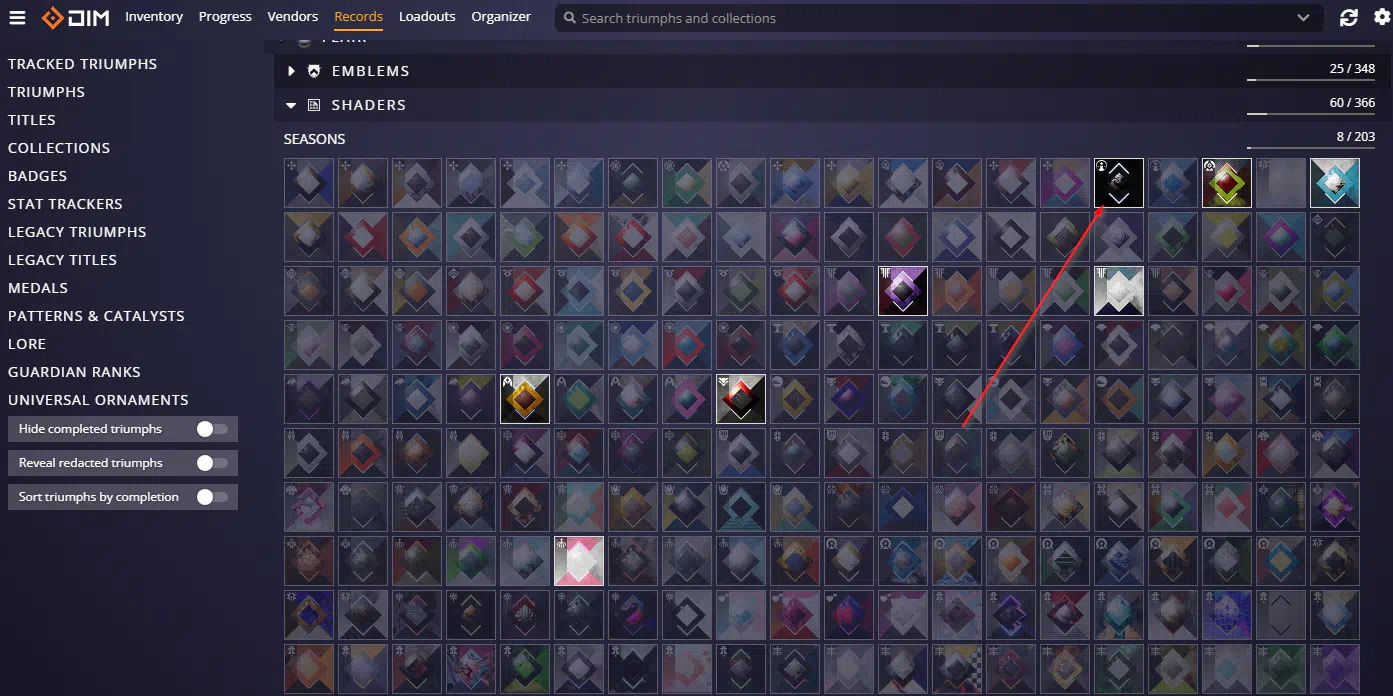Expand the Emblems section
Viewport: 1393px width, 696px height.
click(x=292, y=71)
